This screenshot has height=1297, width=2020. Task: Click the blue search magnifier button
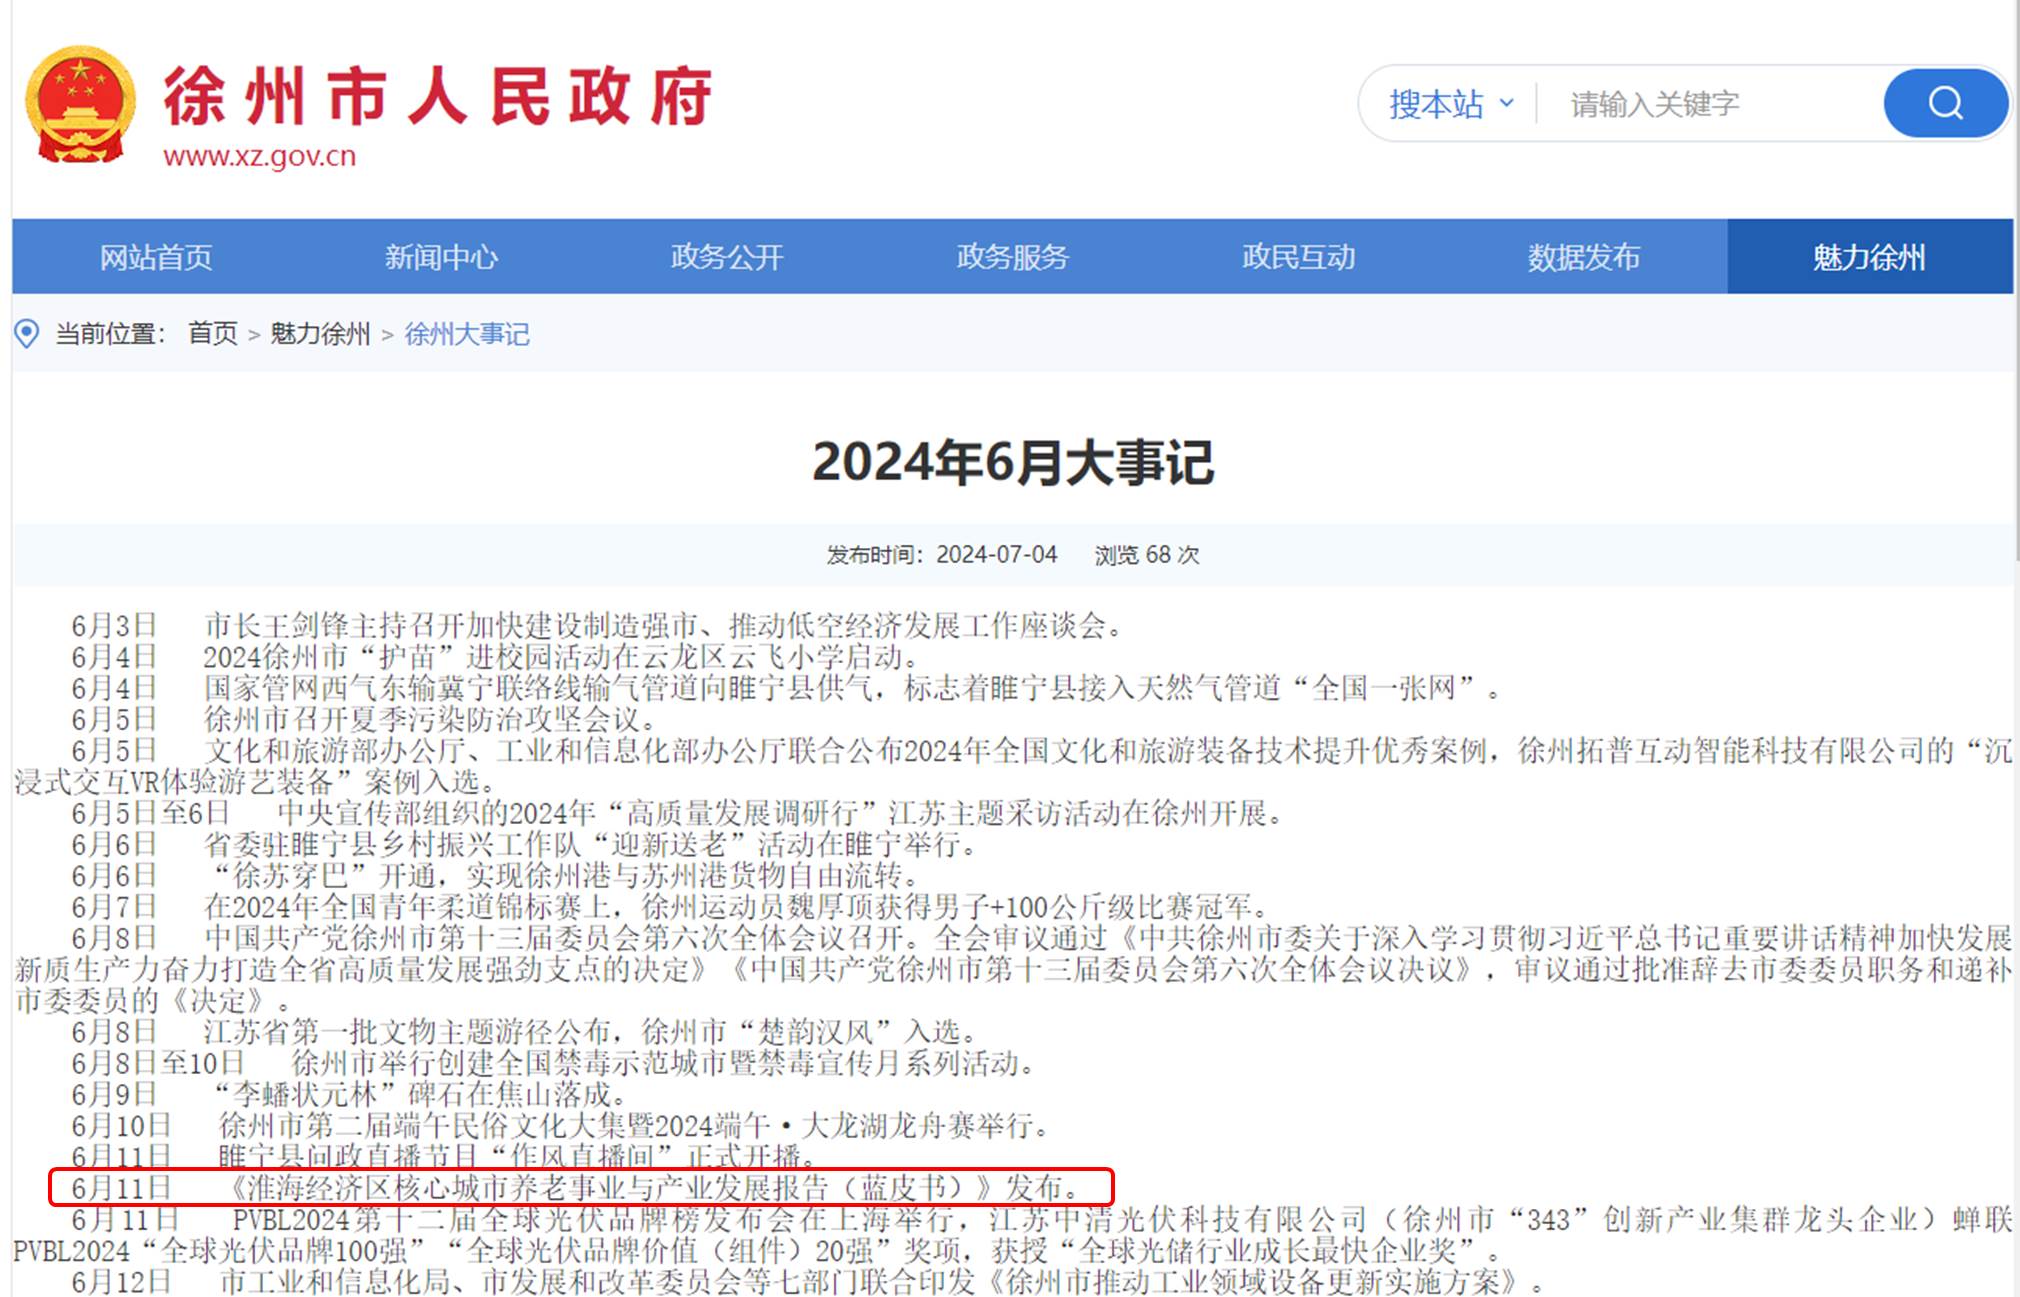pos(1945,103)
